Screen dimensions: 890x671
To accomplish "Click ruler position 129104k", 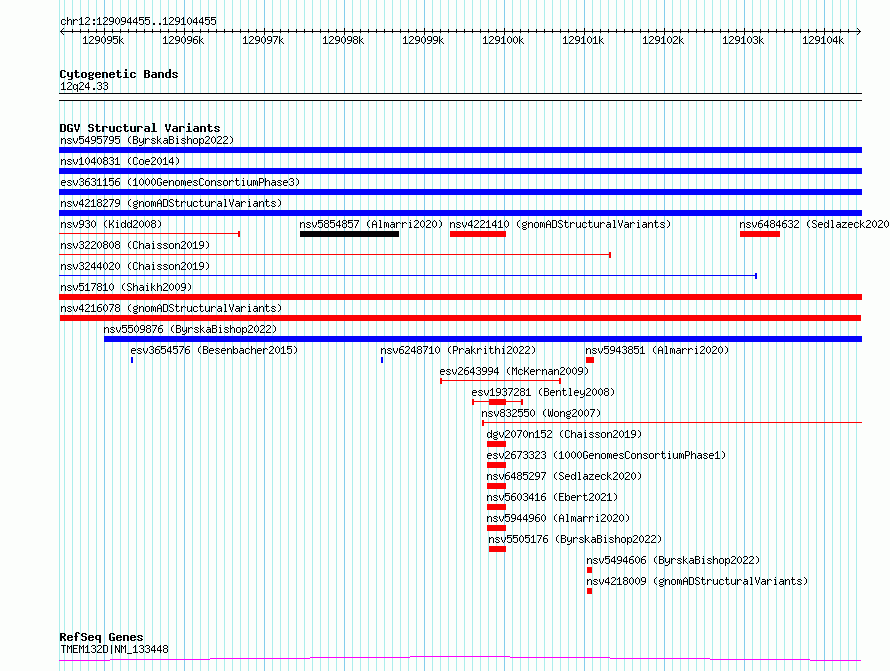I will pos(823,40).
